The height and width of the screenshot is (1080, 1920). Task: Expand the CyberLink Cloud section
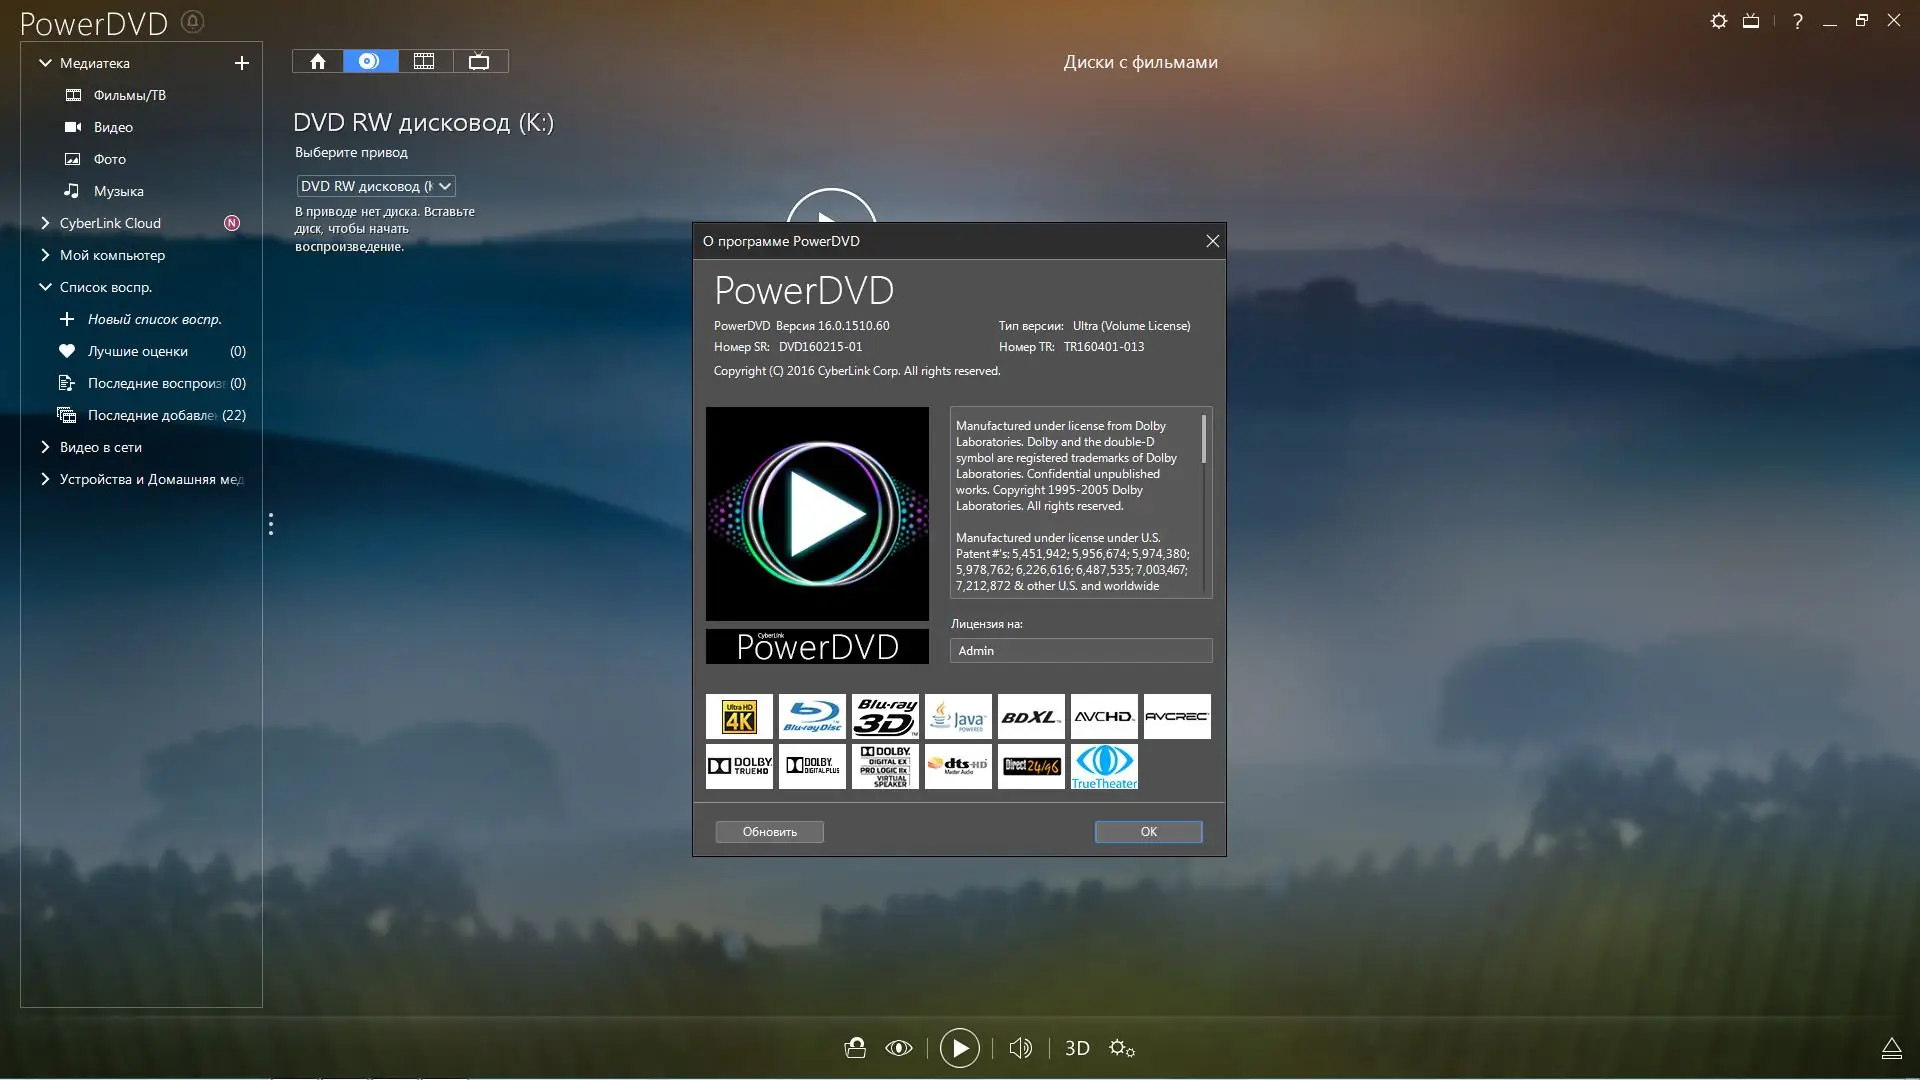tap(45, 223)
